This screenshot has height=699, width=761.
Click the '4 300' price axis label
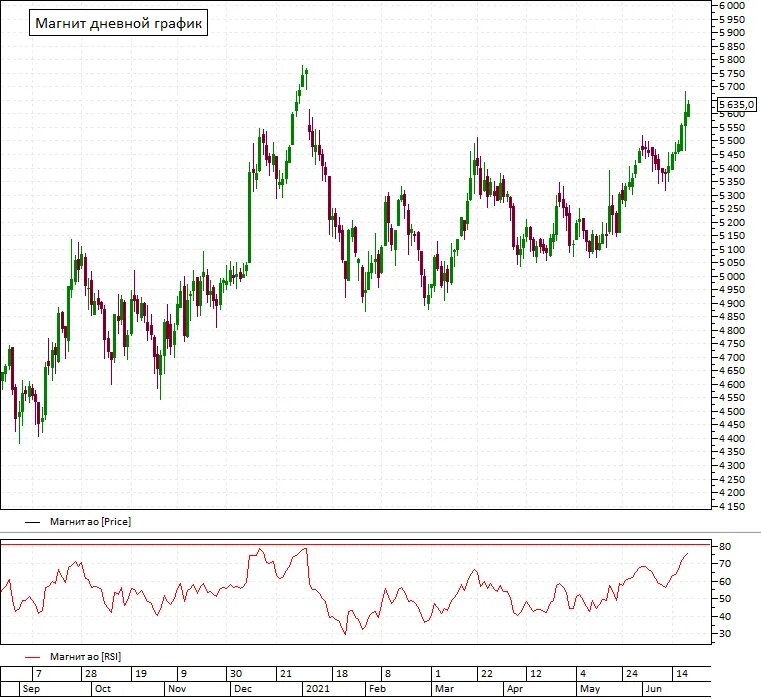coord(732,466)
